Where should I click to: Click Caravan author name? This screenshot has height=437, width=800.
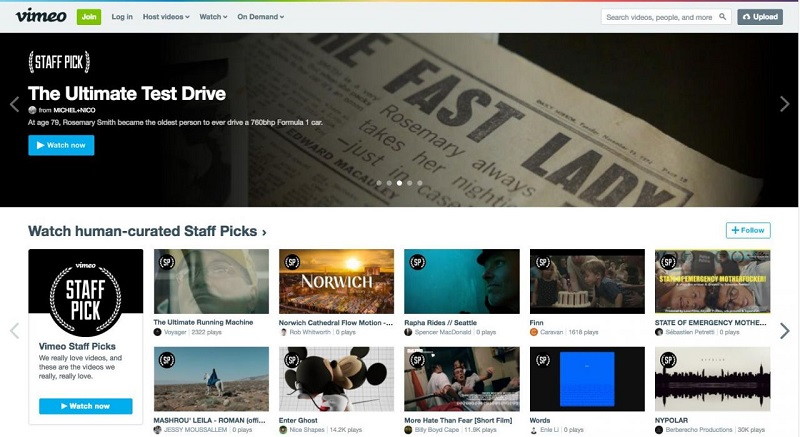552,332
